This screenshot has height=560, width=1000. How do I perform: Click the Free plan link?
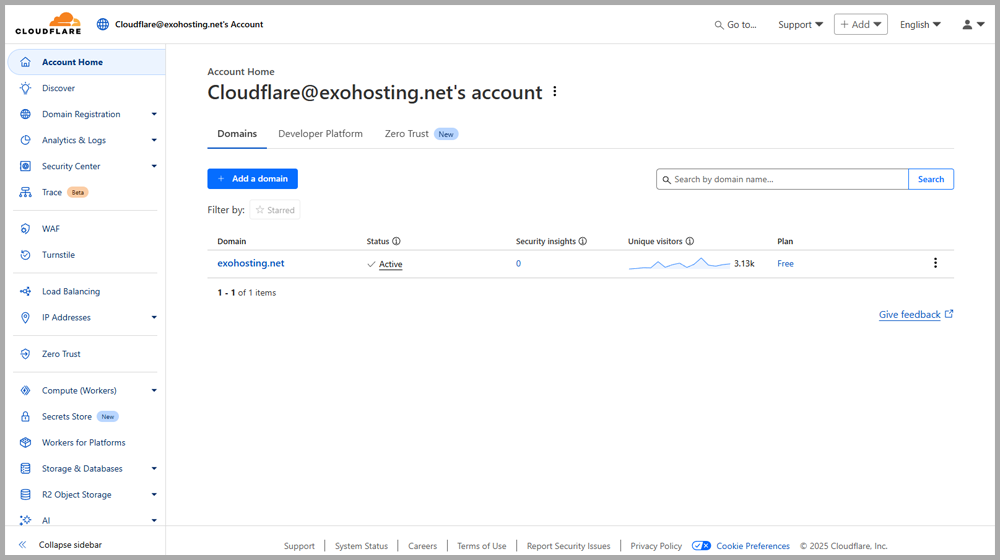click(x=785, y=263)
